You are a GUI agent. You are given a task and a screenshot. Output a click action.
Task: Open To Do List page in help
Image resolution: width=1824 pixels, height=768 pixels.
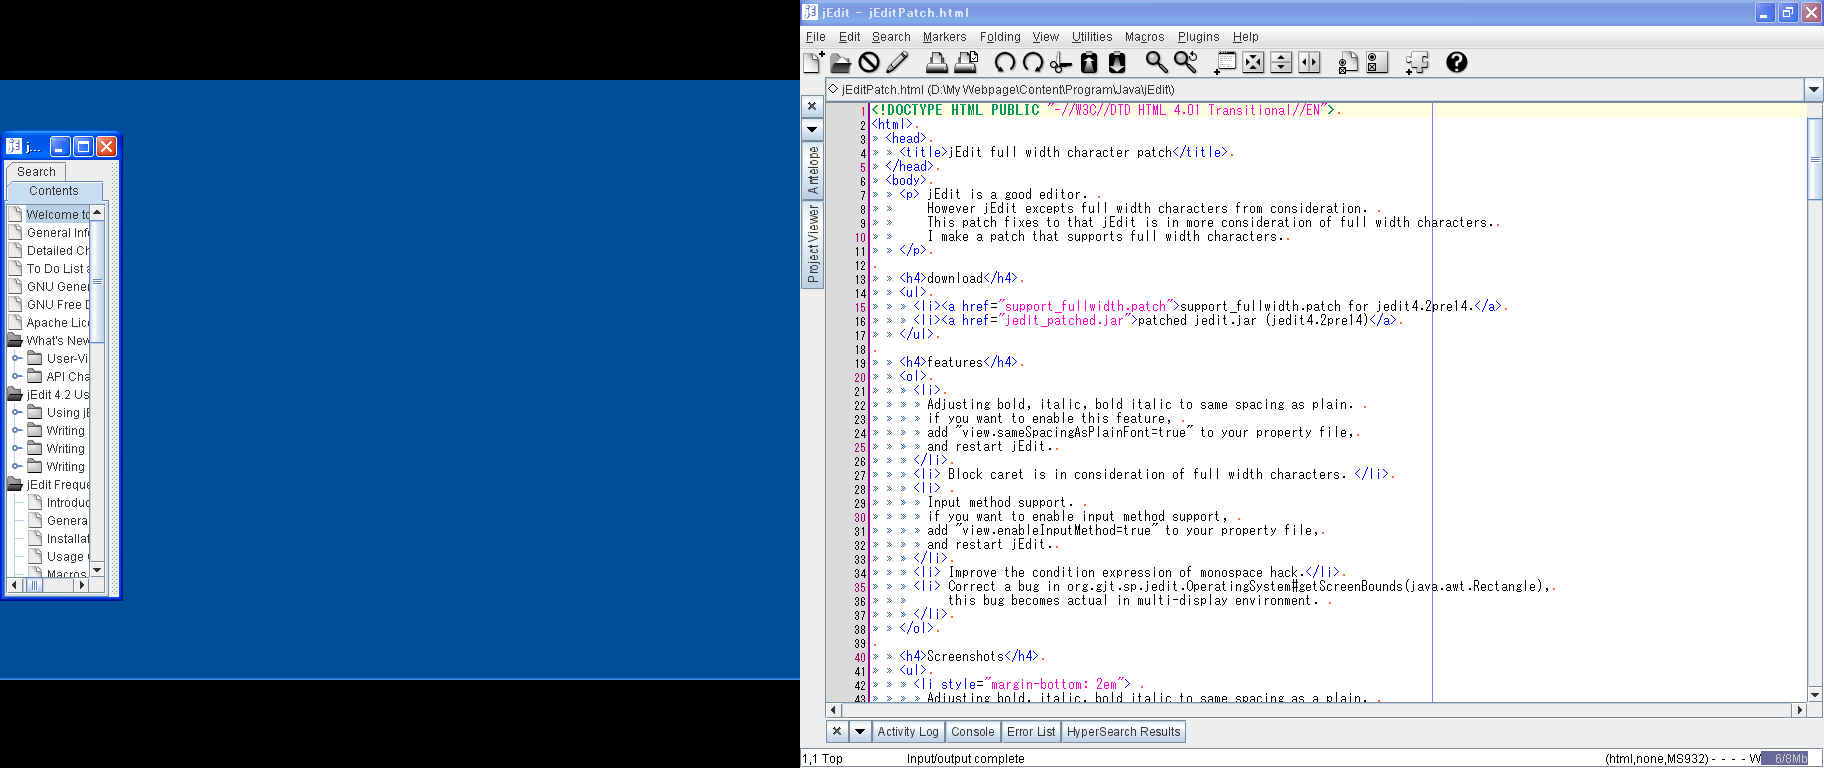click(57, 269)
